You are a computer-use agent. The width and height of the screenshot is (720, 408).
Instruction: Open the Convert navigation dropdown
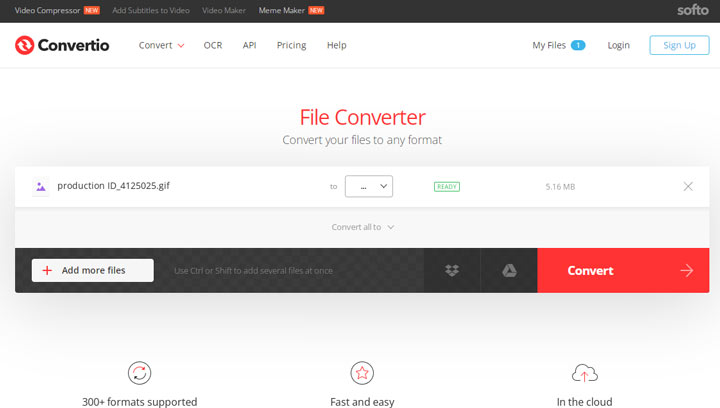point(161,45)
